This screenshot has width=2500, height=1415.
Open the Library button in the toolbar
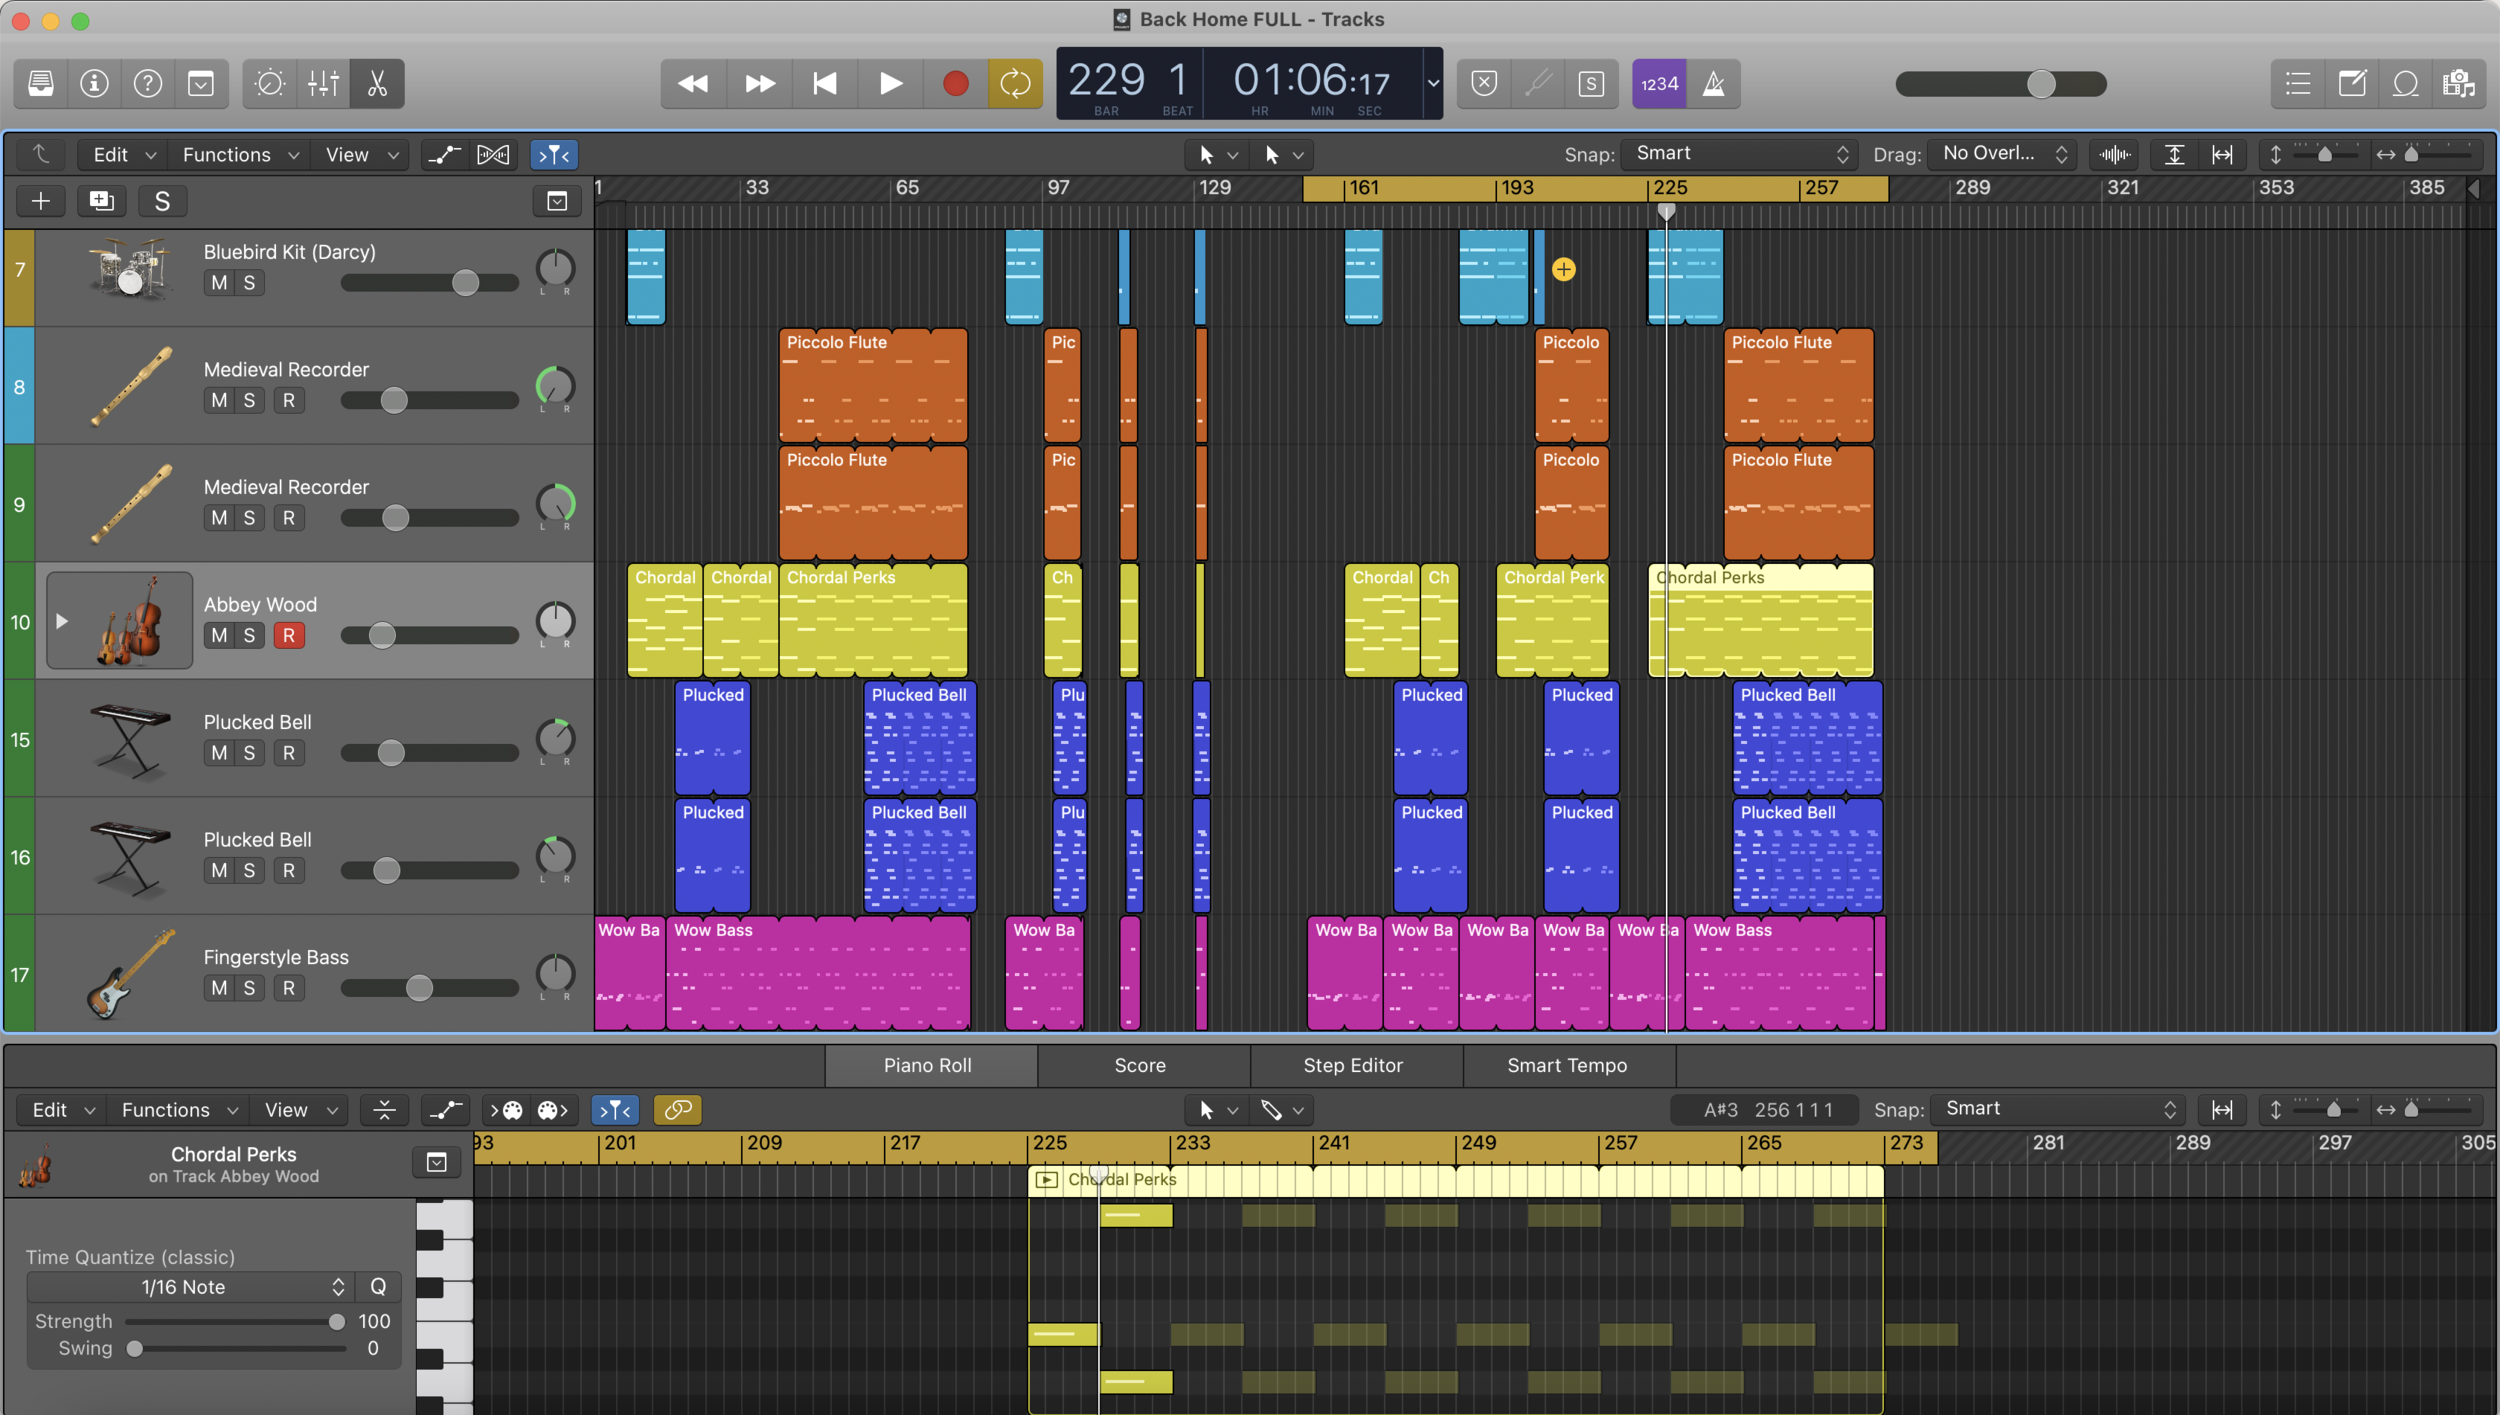tap(41, 84)
